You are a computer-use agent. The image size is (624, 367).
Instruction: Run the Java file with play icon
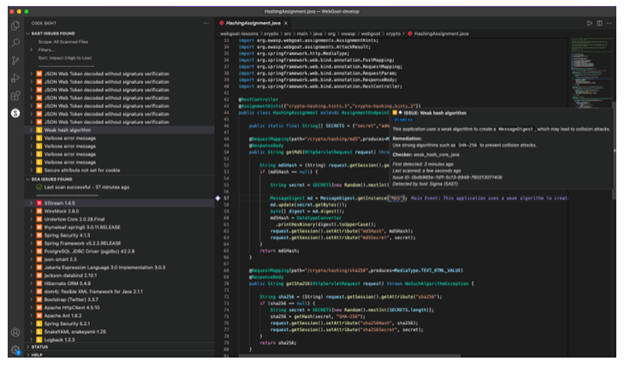pos(589,23)
